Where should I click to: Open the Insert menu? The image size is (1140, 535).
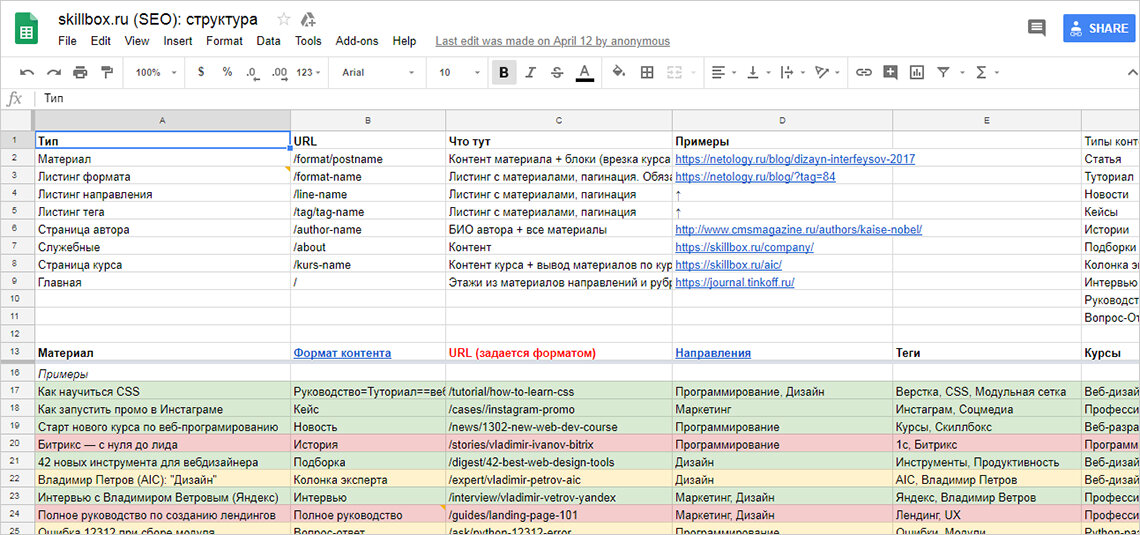[x=177, y=41]
